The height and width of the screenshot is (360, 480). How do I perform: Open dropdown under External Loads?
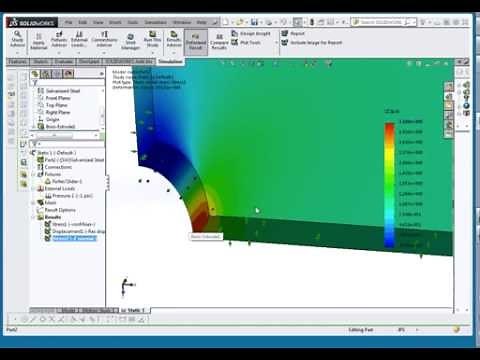(79, 53)
